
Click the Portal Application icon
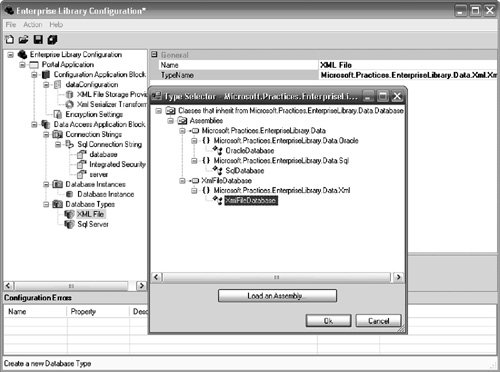(x=34, y=65)
